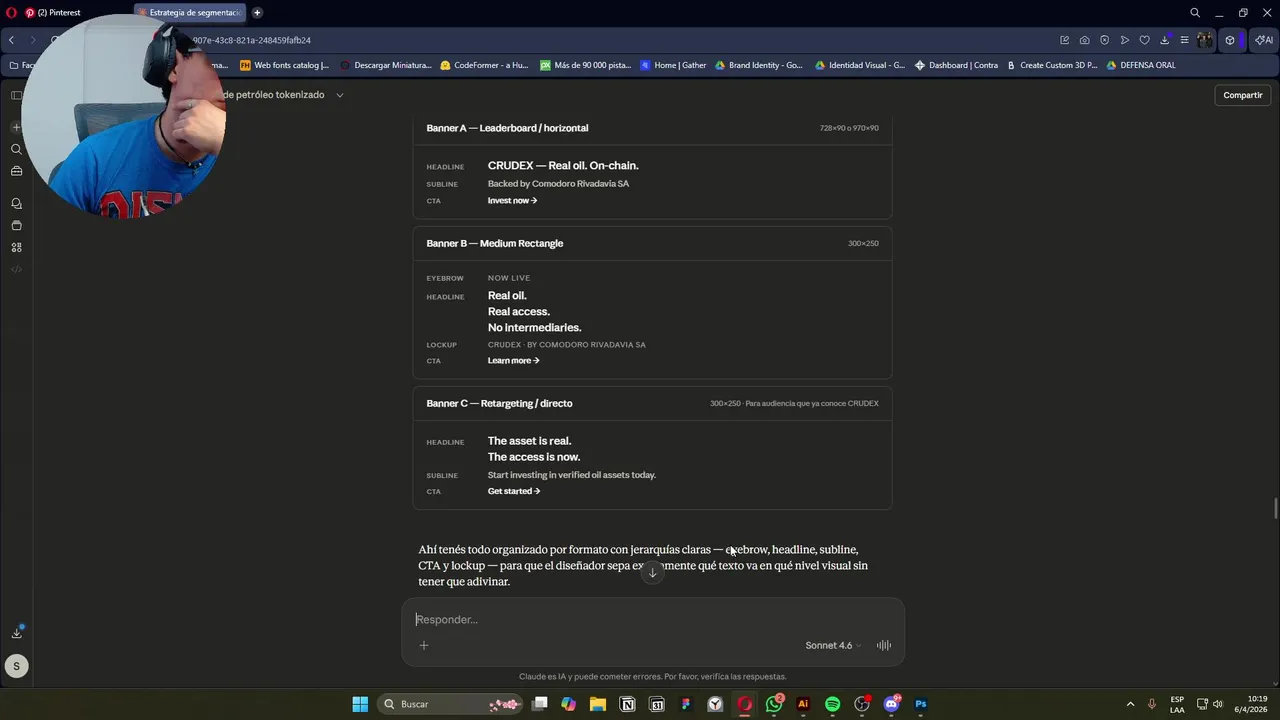
Task: Click the 'Banner C — Retargeting / directo' heading
Action: pos(499,403)
